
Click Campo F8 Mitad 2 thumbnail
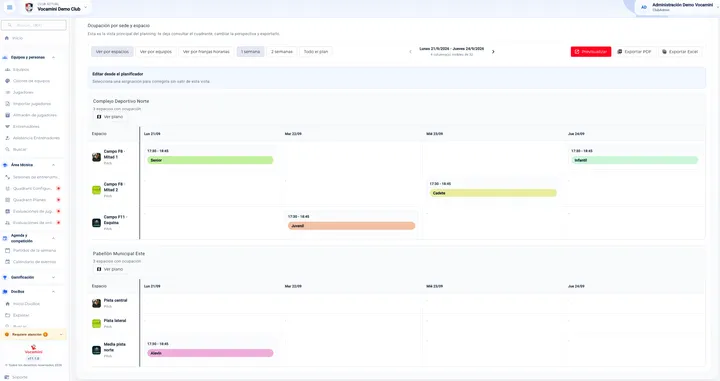click(96, 190)
